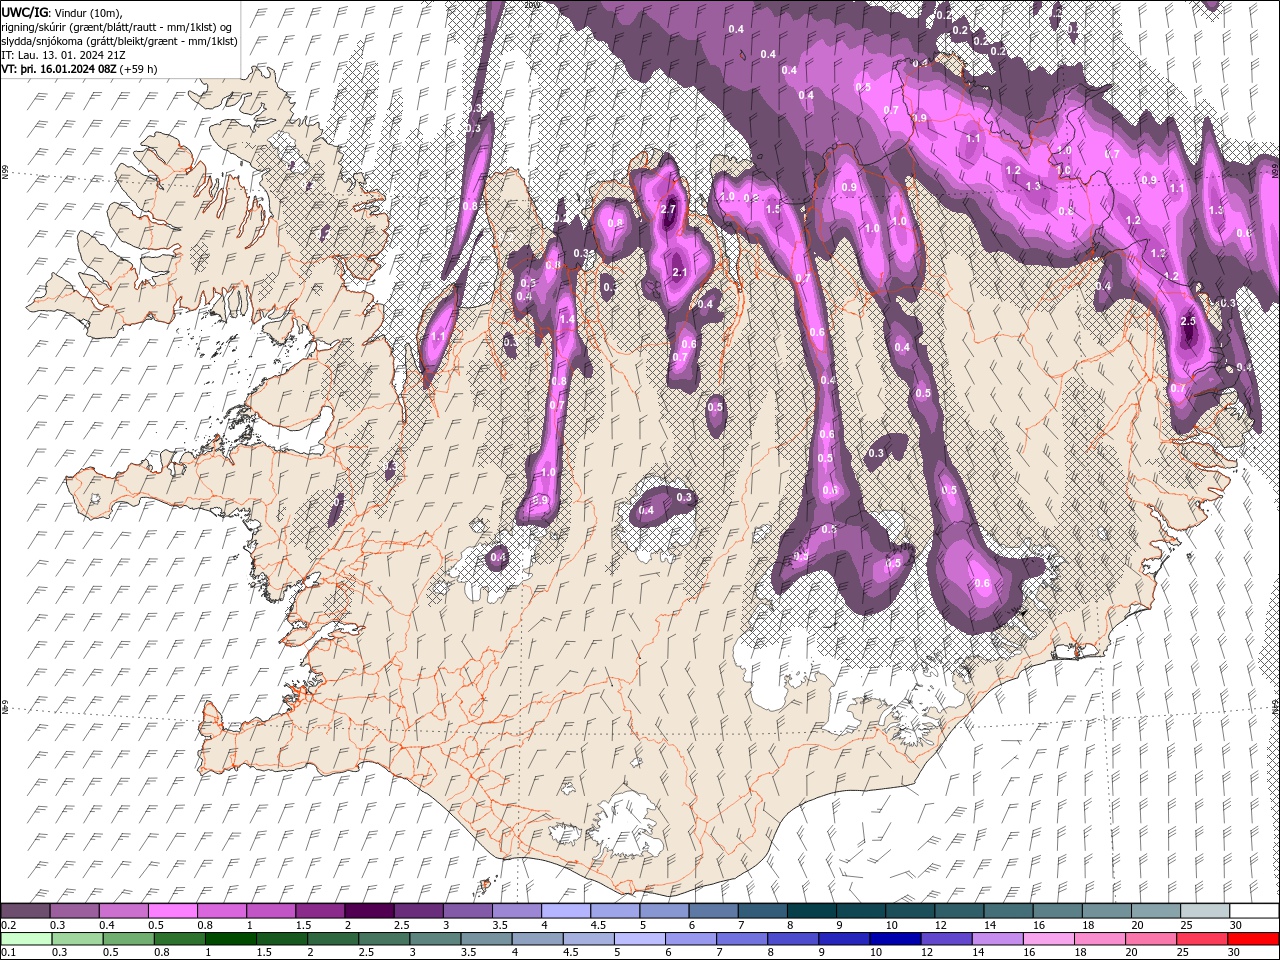Click the initialization time 'IT: Lau. 13. 01. 2024 21Z'
Screen dimensions: 1280x960
pos(63,55)
